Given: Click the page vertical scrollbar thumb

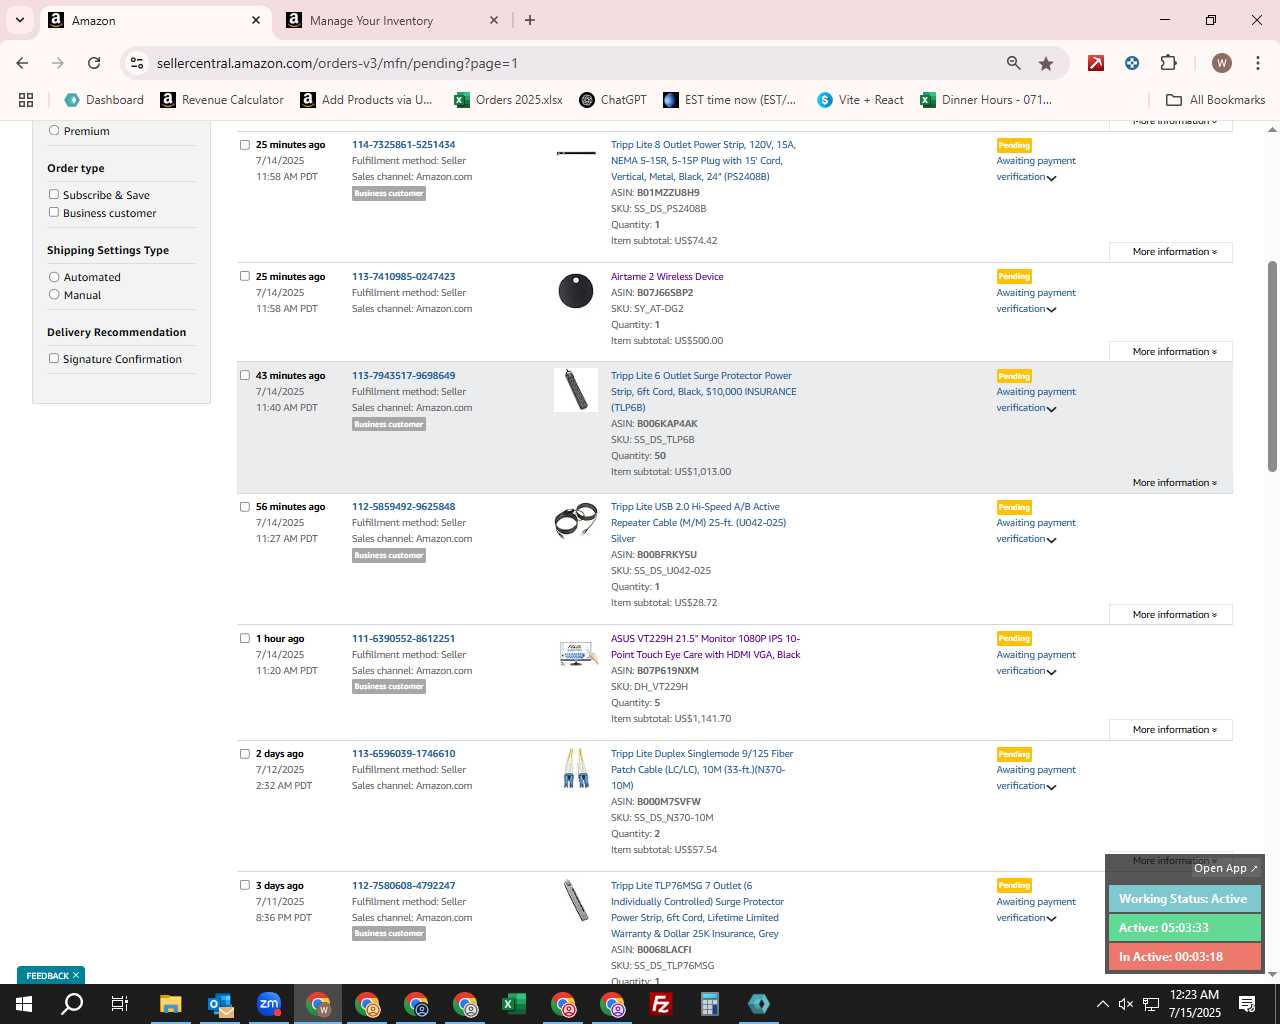Looking at the screenshot, I should point(1272,366).
